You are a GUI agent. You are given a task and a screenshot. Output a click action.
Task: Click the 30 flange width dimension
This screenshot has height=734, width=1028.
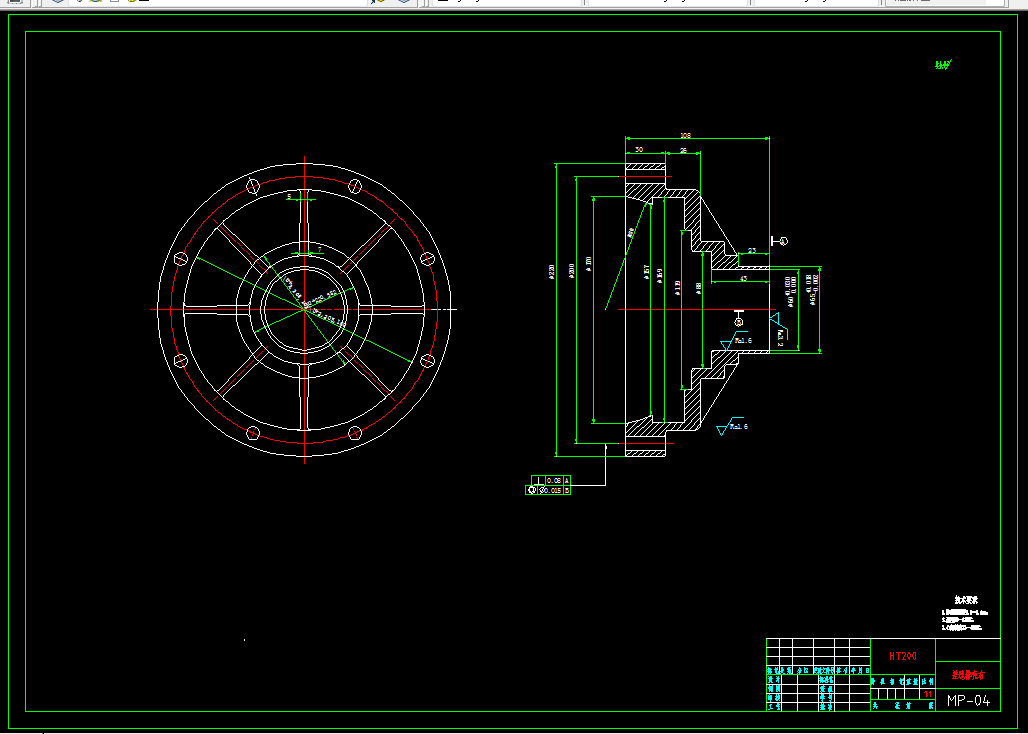point(639,150)
